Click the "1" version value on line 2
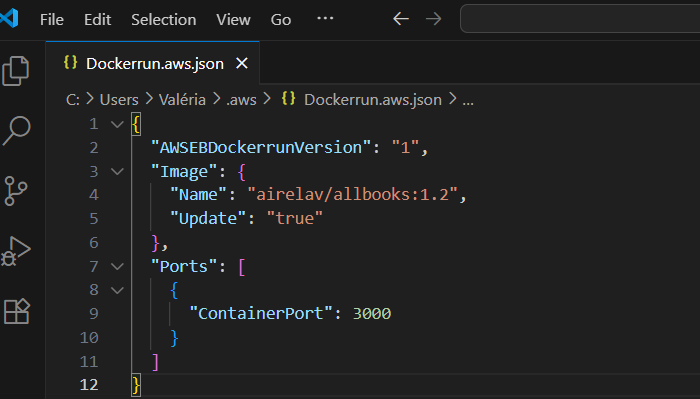Viewport: 700px width, 399px height. point(405,147)
